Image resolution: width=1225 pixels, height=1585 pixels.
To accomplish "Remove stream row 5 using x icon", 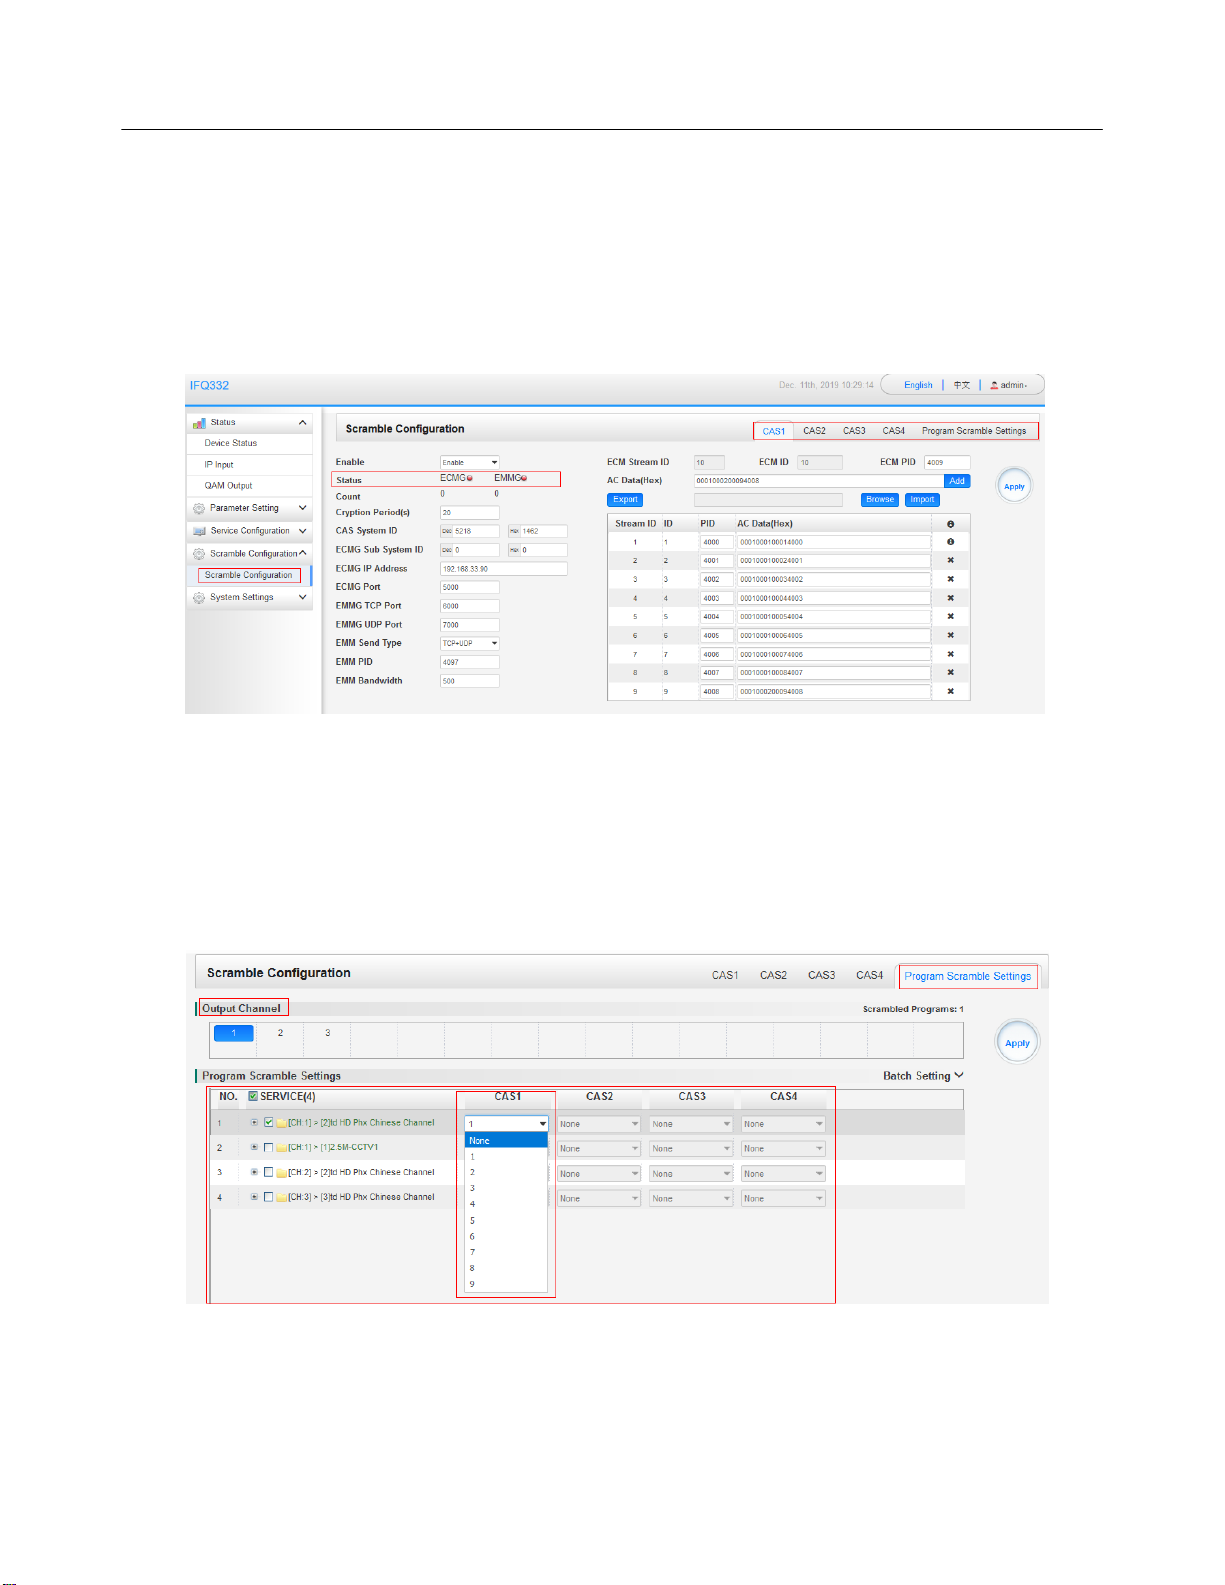I will click(x=950, y=616).
